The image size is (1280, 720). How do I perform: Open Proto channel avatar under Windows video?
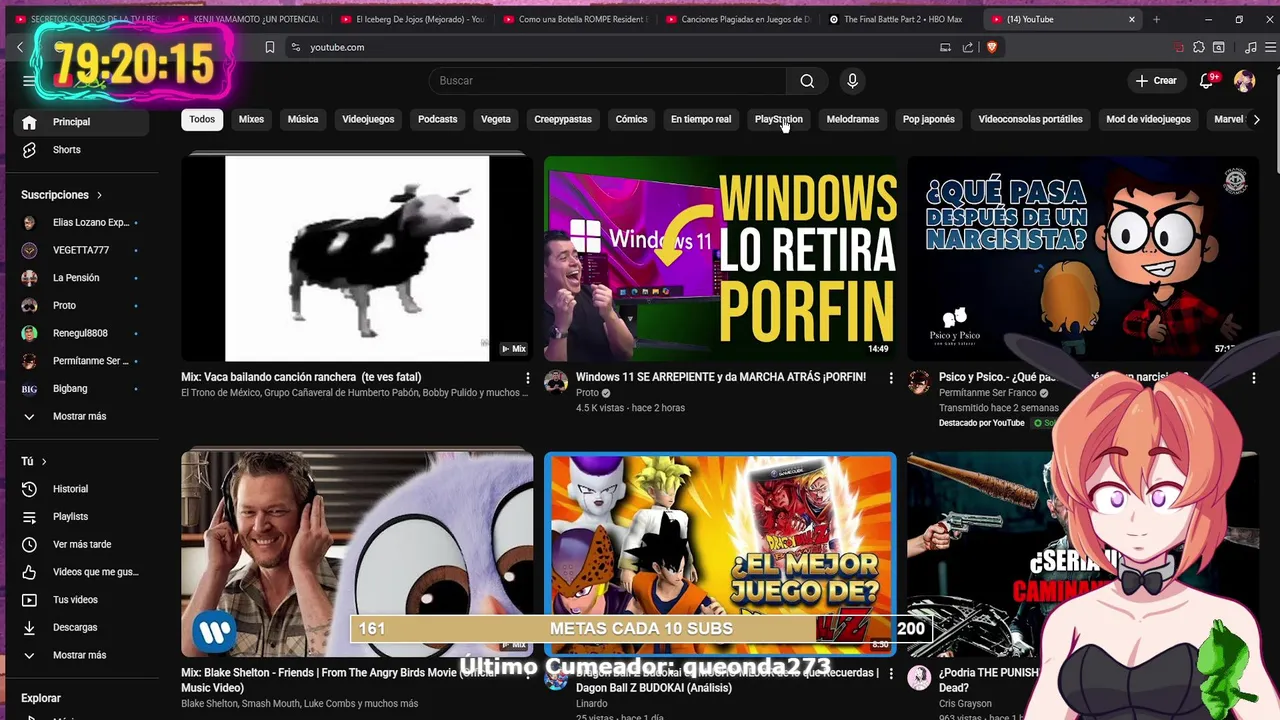coord(556,382)
